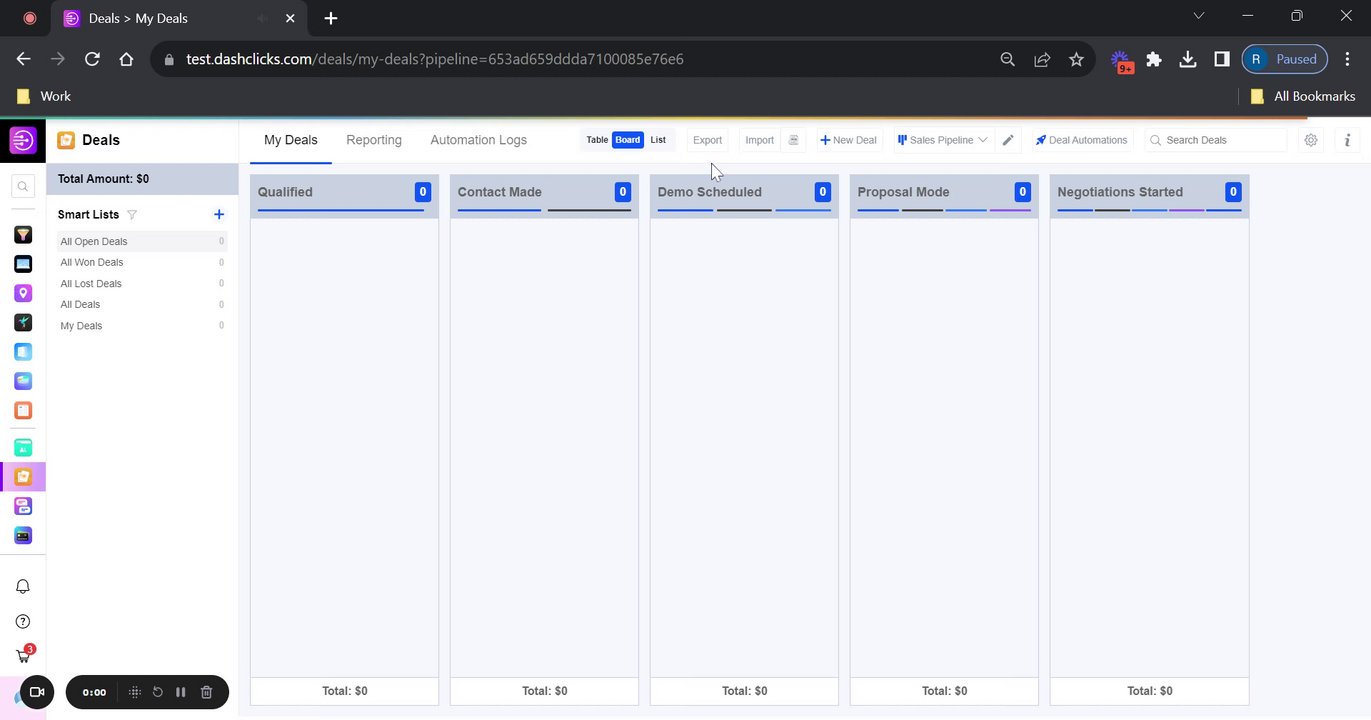Select All Open Deals smart list

click(142, 241)
